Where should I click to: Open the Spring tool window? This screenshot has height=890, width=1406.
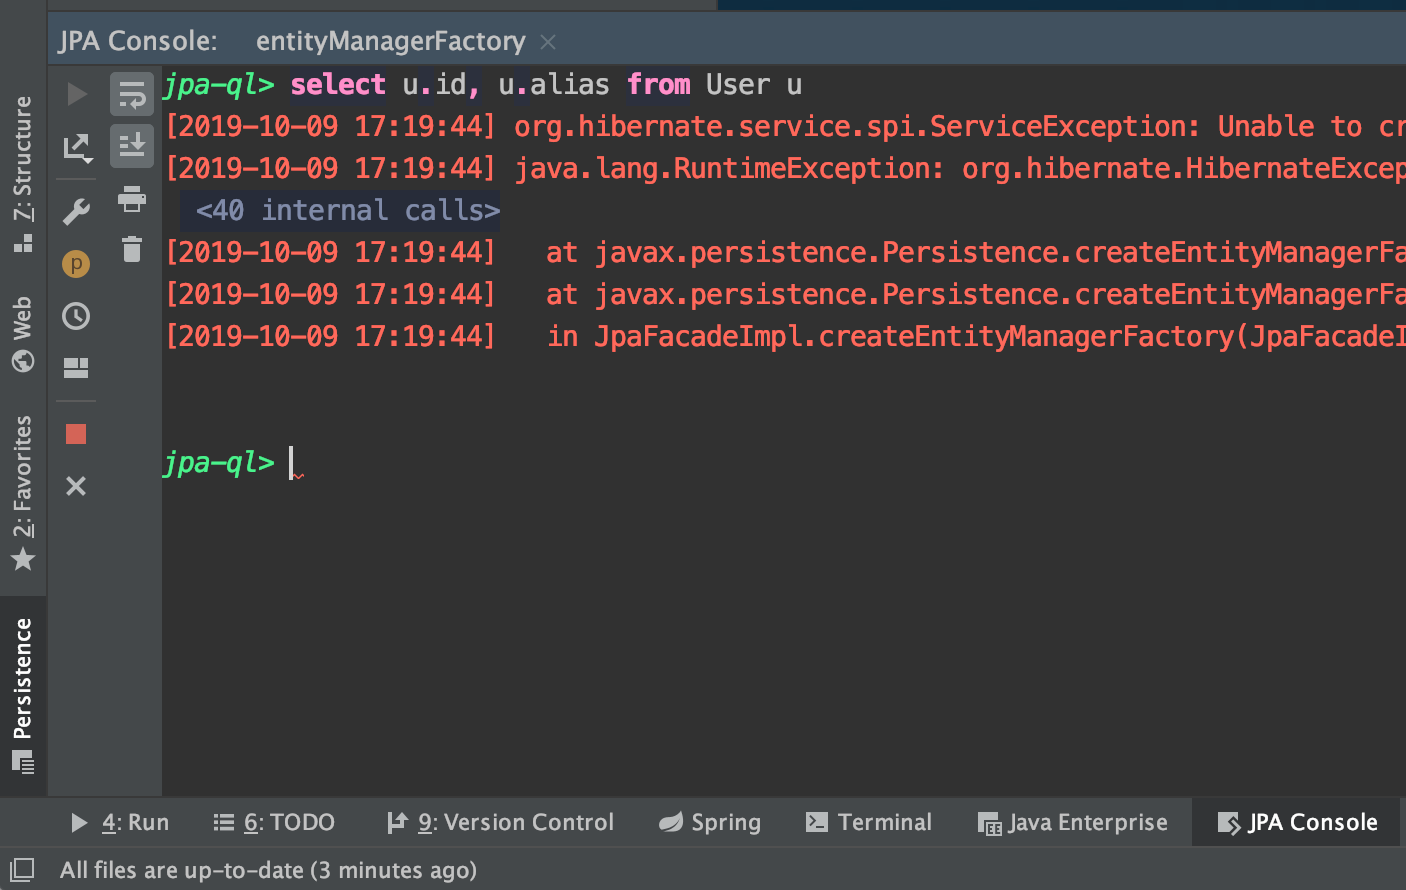pyautogui.click(x=710, y=822)
